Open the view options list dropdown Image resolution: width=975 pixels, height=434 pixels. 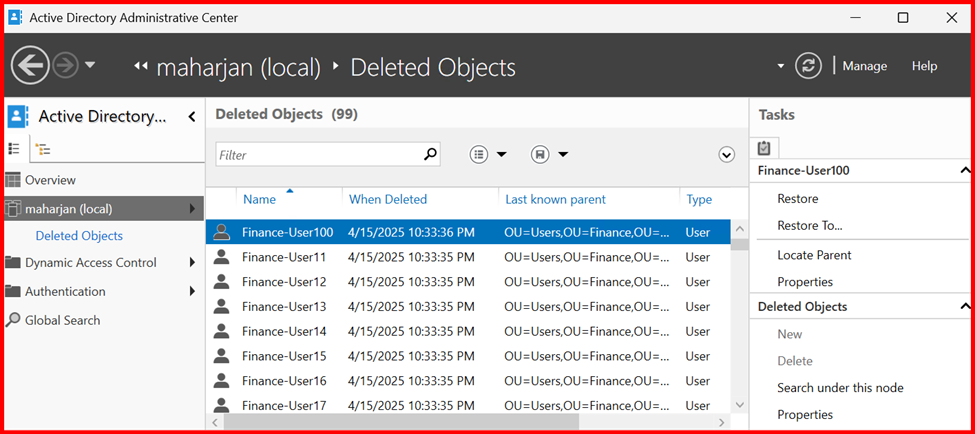488,154
